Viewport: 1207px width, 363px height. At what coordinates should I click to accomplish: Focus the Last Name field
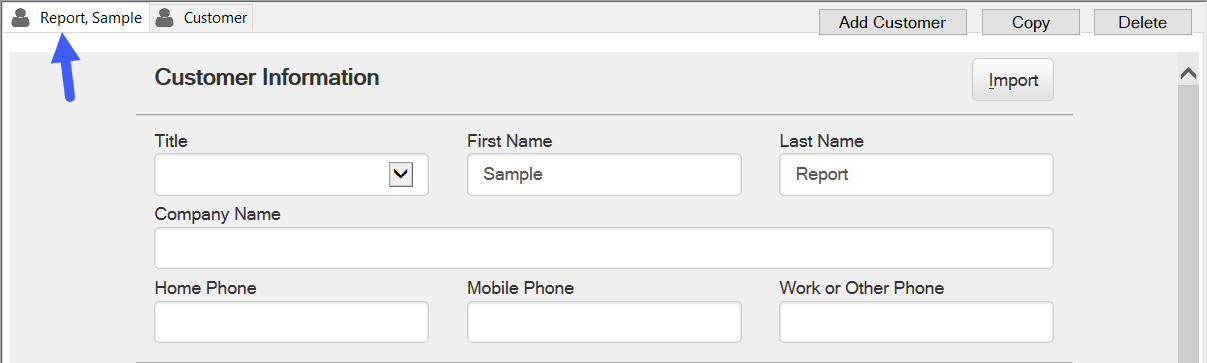916,174
